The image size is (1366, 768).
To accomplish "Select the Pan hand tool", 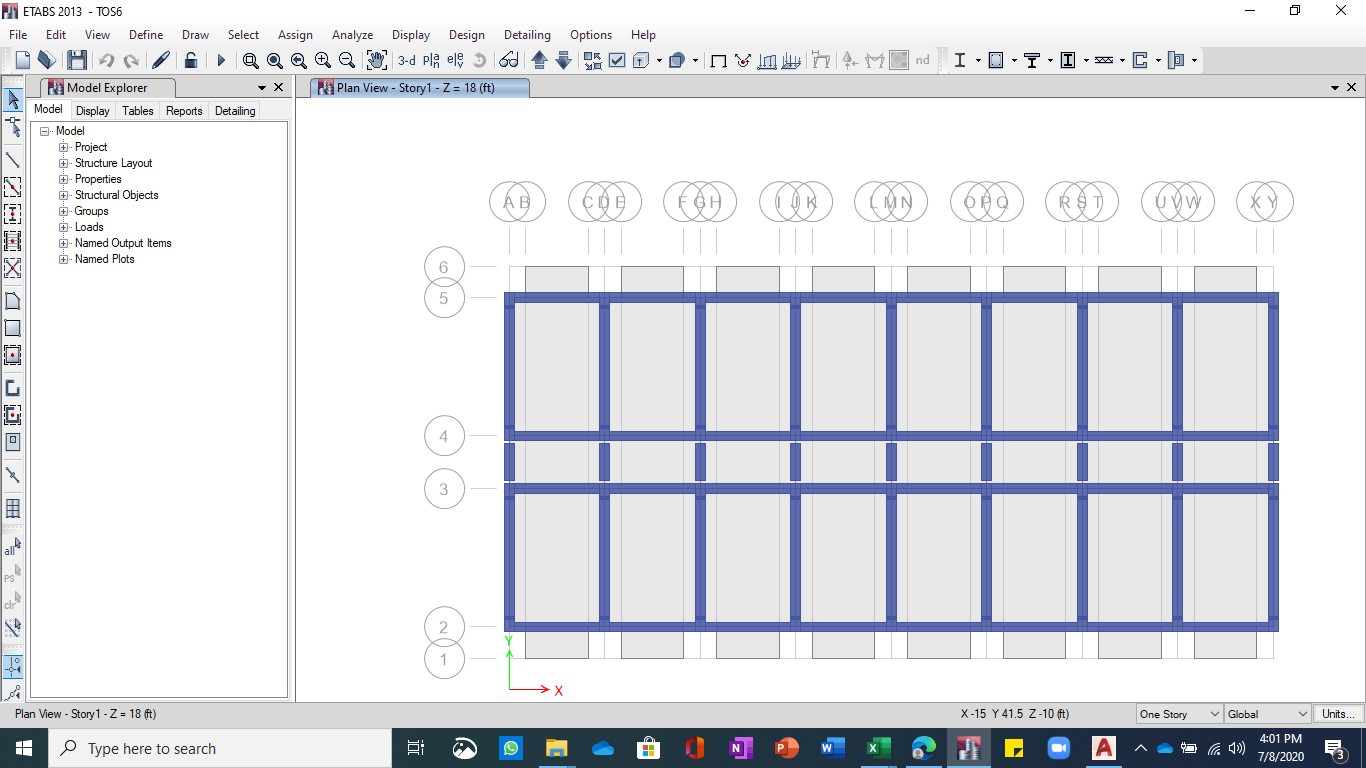I will point(376,60).
